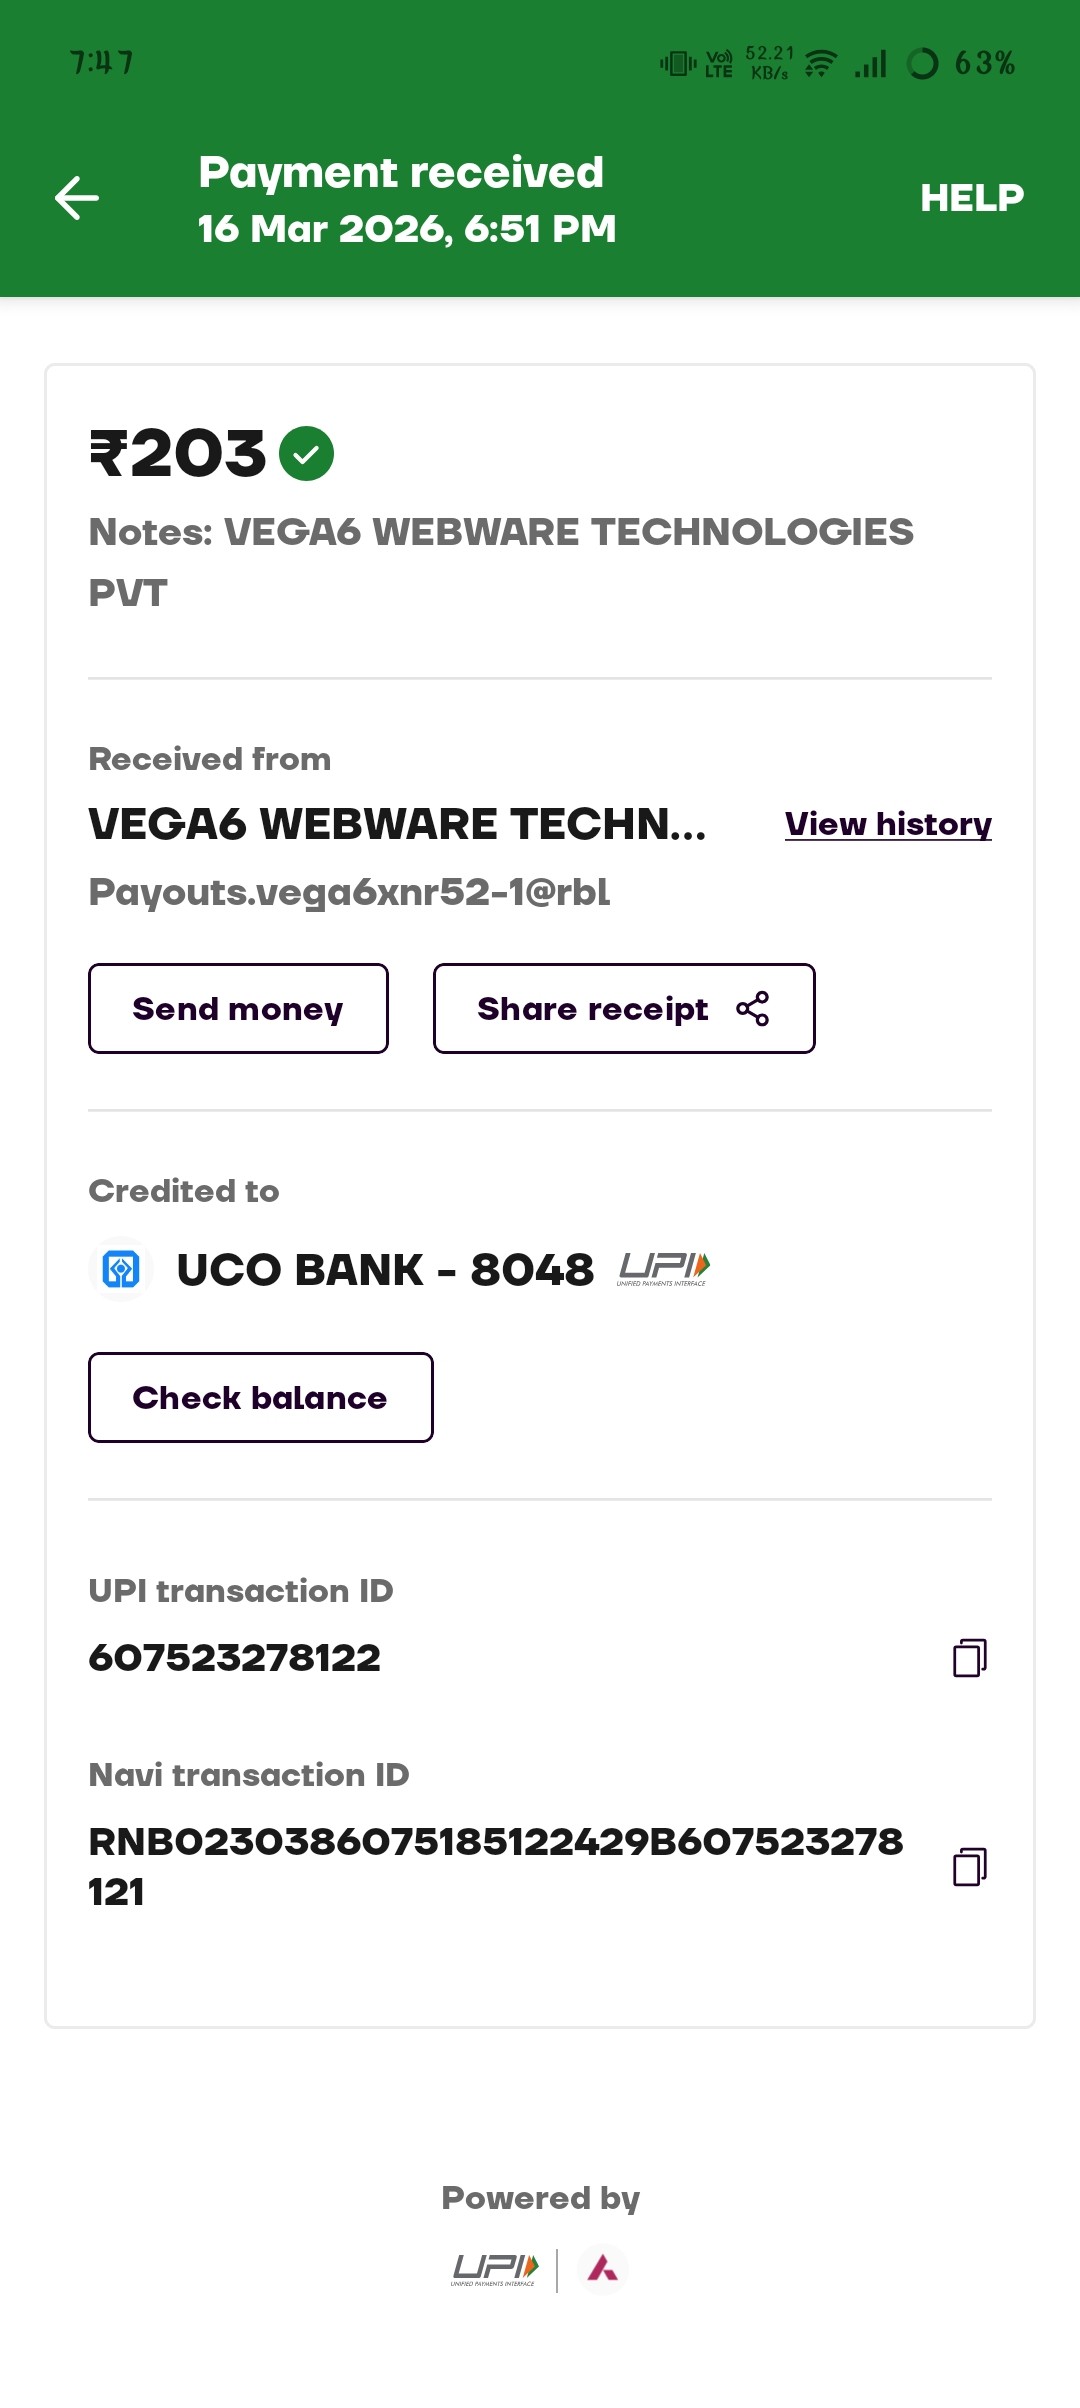The height and width of the screenshot is (2408, 1080).
Task: Open the View history link
Action: pyautogui.click(x=888, y=824)
